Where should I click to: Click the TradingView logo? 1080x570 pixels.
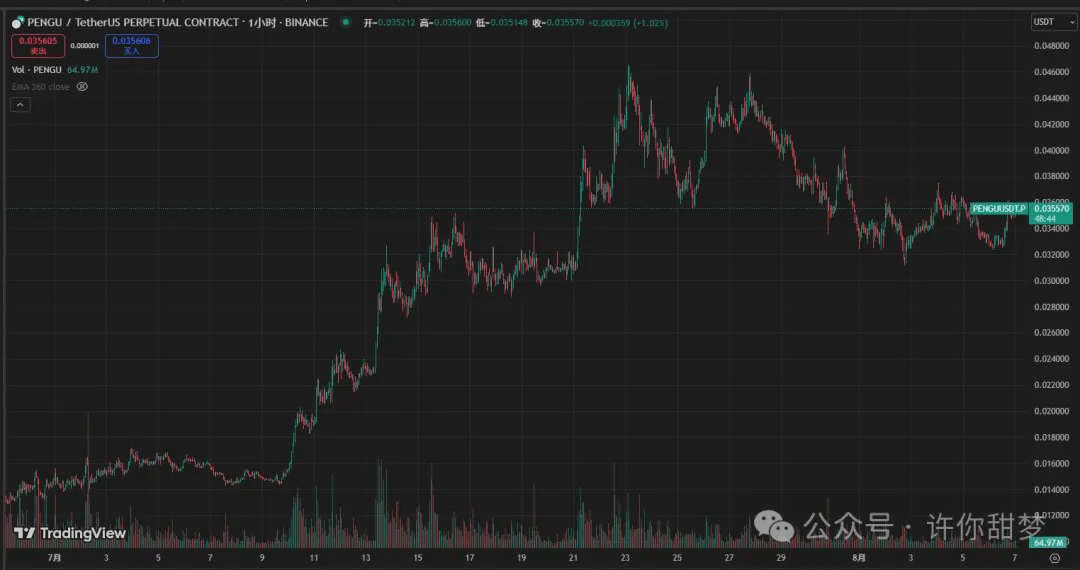tap(70, 534)
